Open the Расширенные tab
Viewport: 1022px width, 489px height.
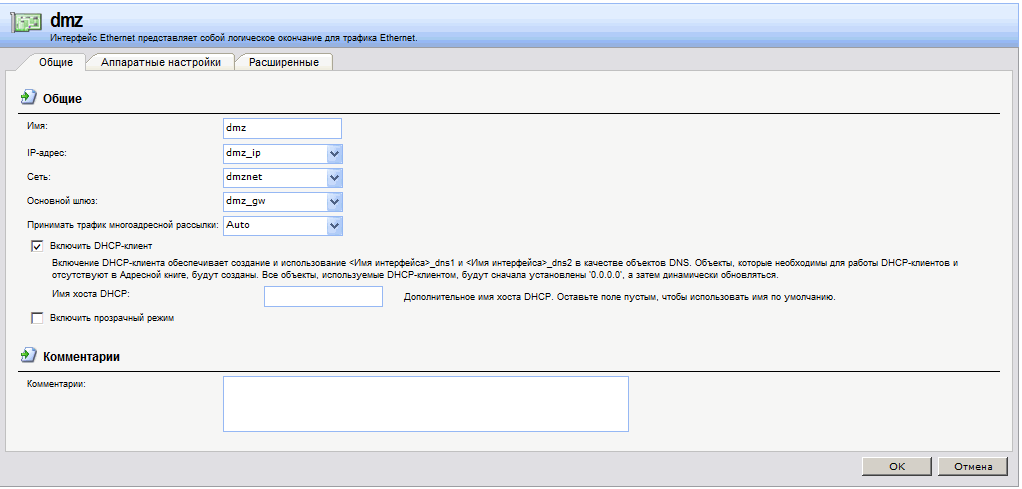[x=284, y=63]
